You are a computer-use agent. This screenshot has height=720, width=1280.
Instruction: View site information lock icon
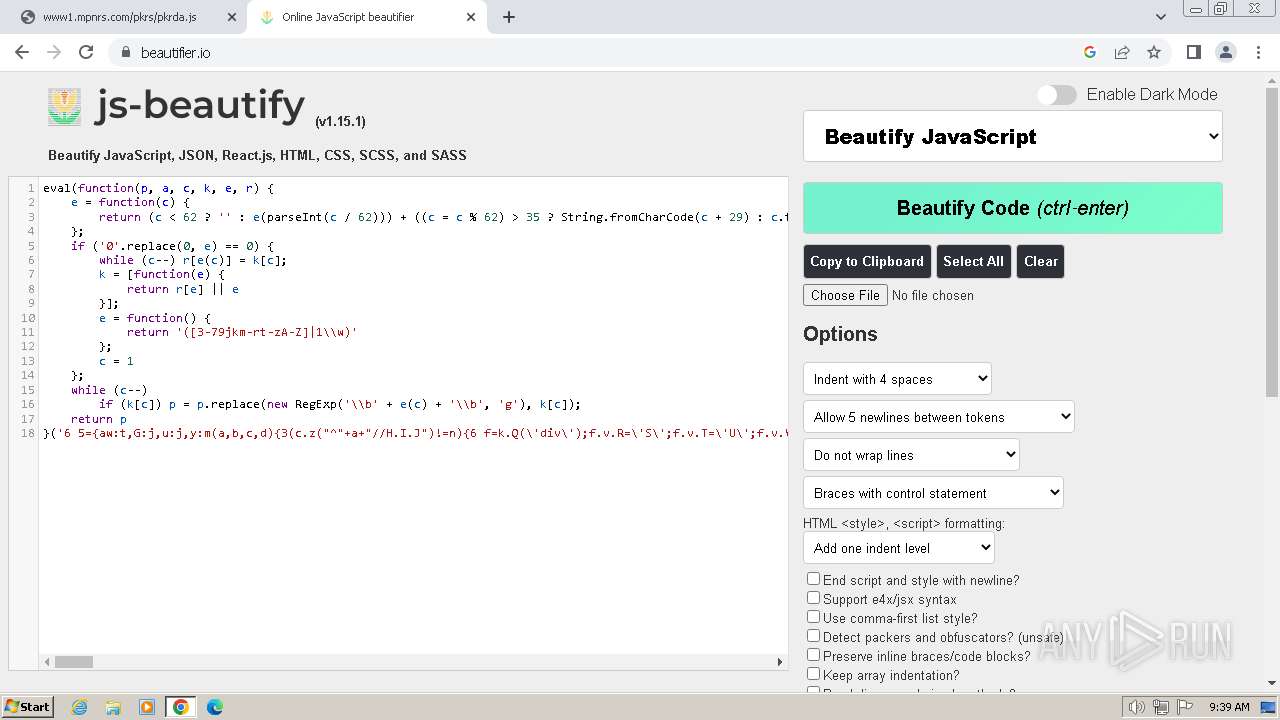(126, 52)
